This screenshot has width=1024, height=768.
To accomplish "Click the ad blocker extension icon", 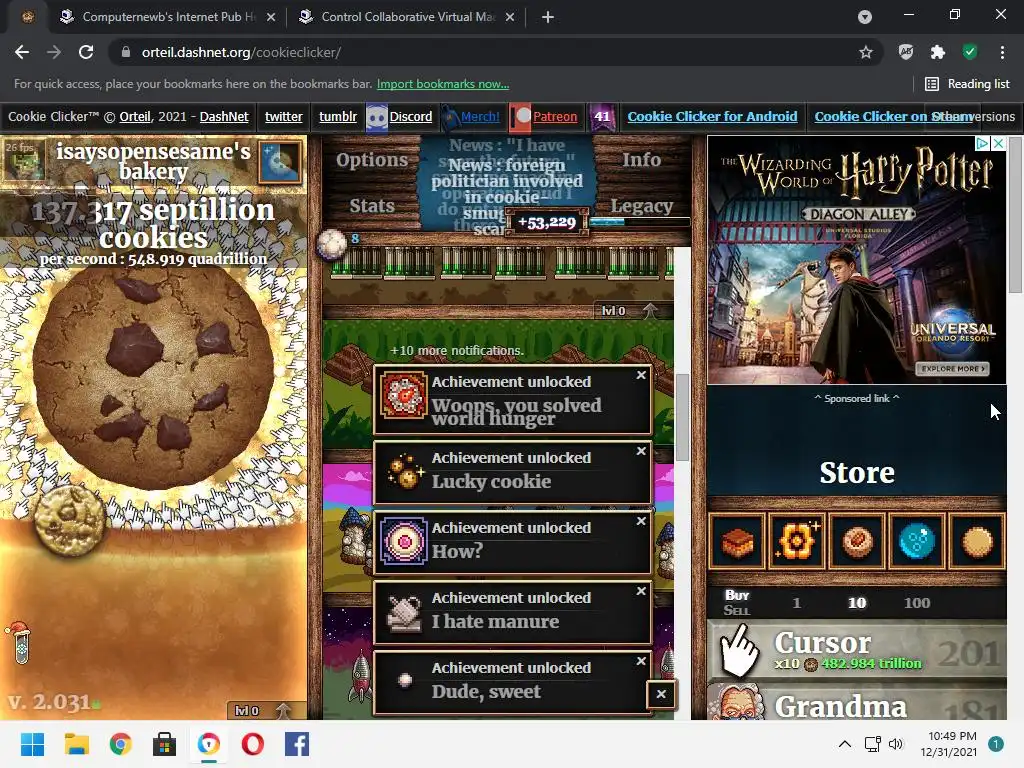I will coord(906,52).
